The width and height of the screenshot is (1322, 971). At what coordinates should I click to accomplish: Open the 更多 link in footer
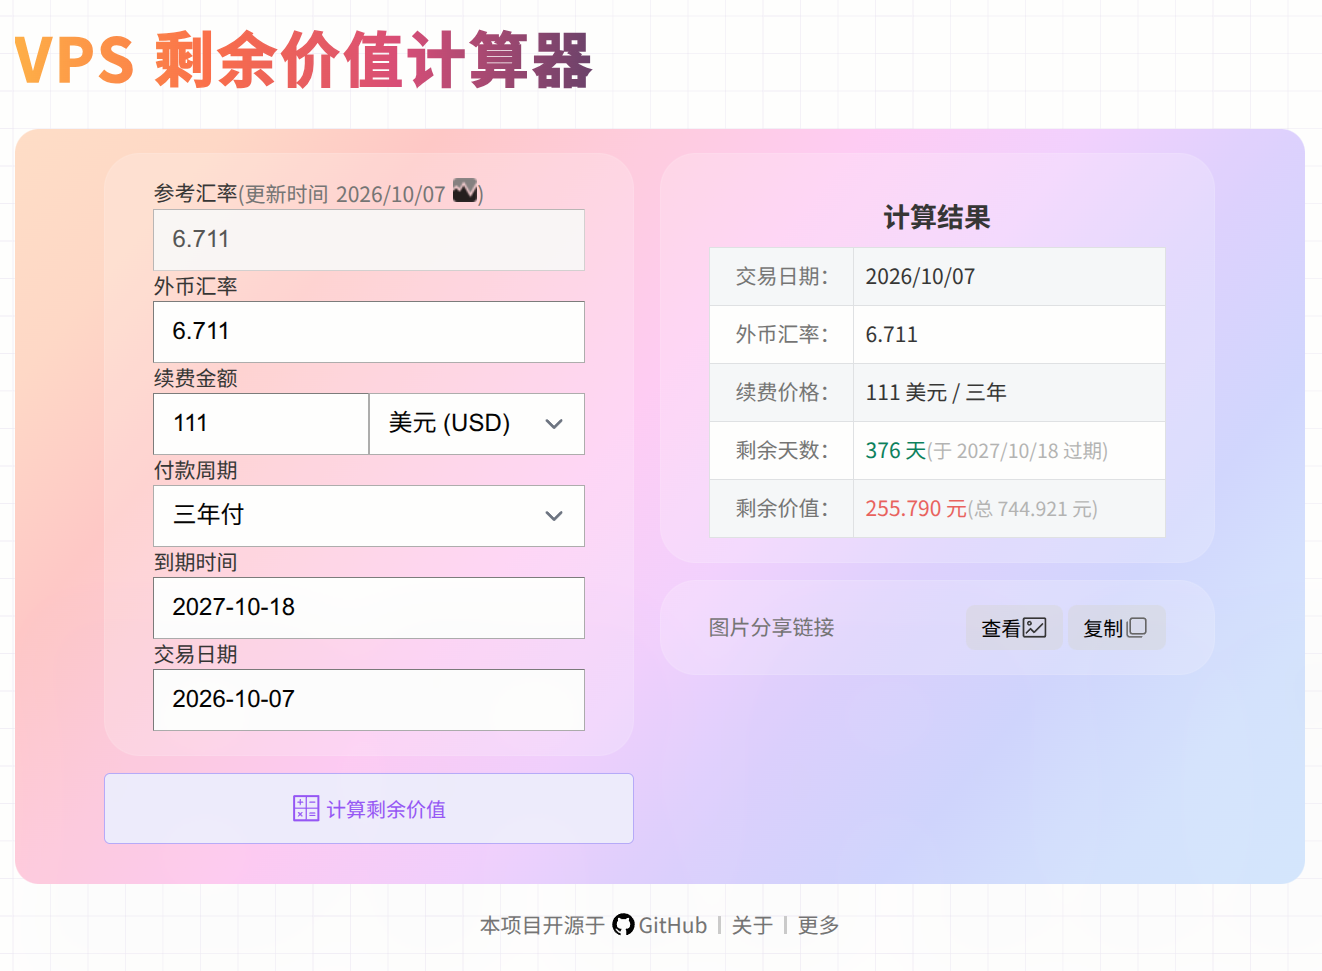pos(818,926)
